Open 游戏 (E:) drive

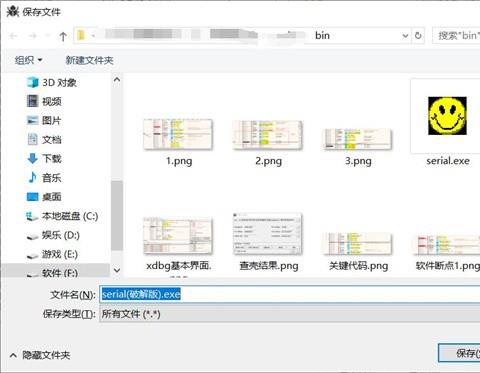[52, 254]
